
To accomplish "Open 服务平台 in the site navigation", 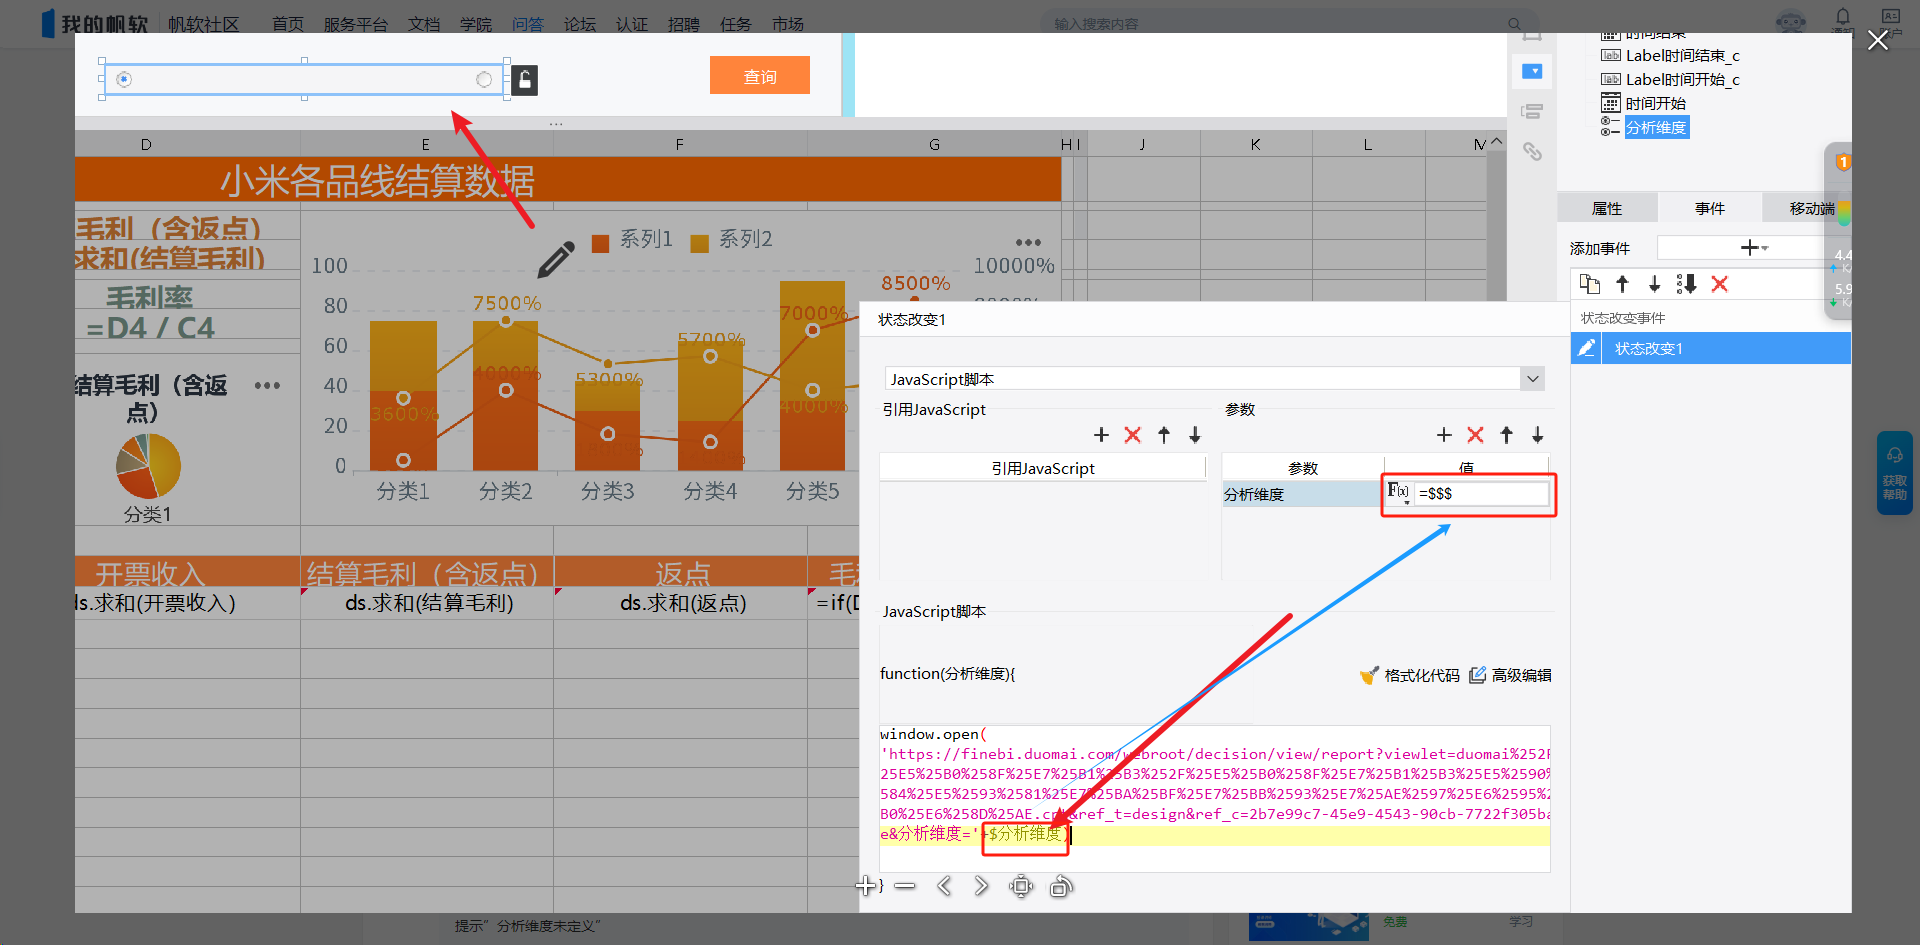I will click(x=356, y=24).
